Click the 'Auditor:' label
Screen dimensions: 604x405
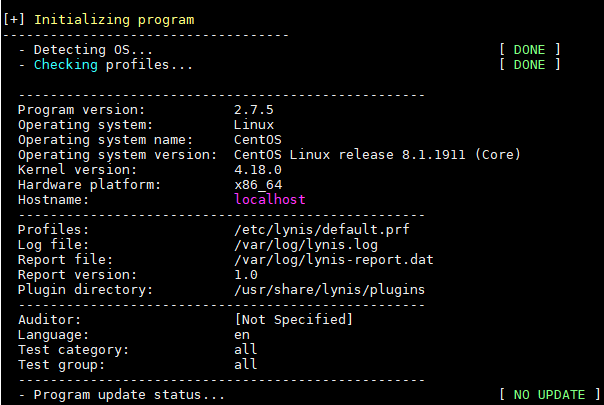pos(49,320)
